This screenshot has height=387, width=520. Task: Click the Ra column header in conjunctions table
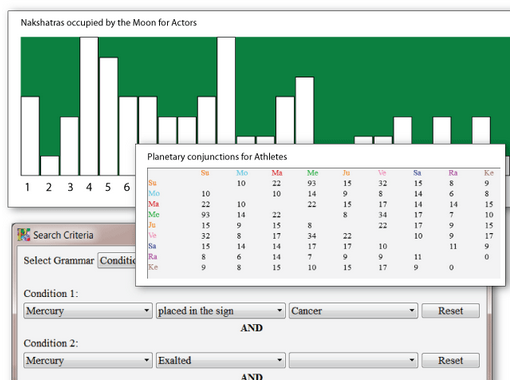(453, 173)
